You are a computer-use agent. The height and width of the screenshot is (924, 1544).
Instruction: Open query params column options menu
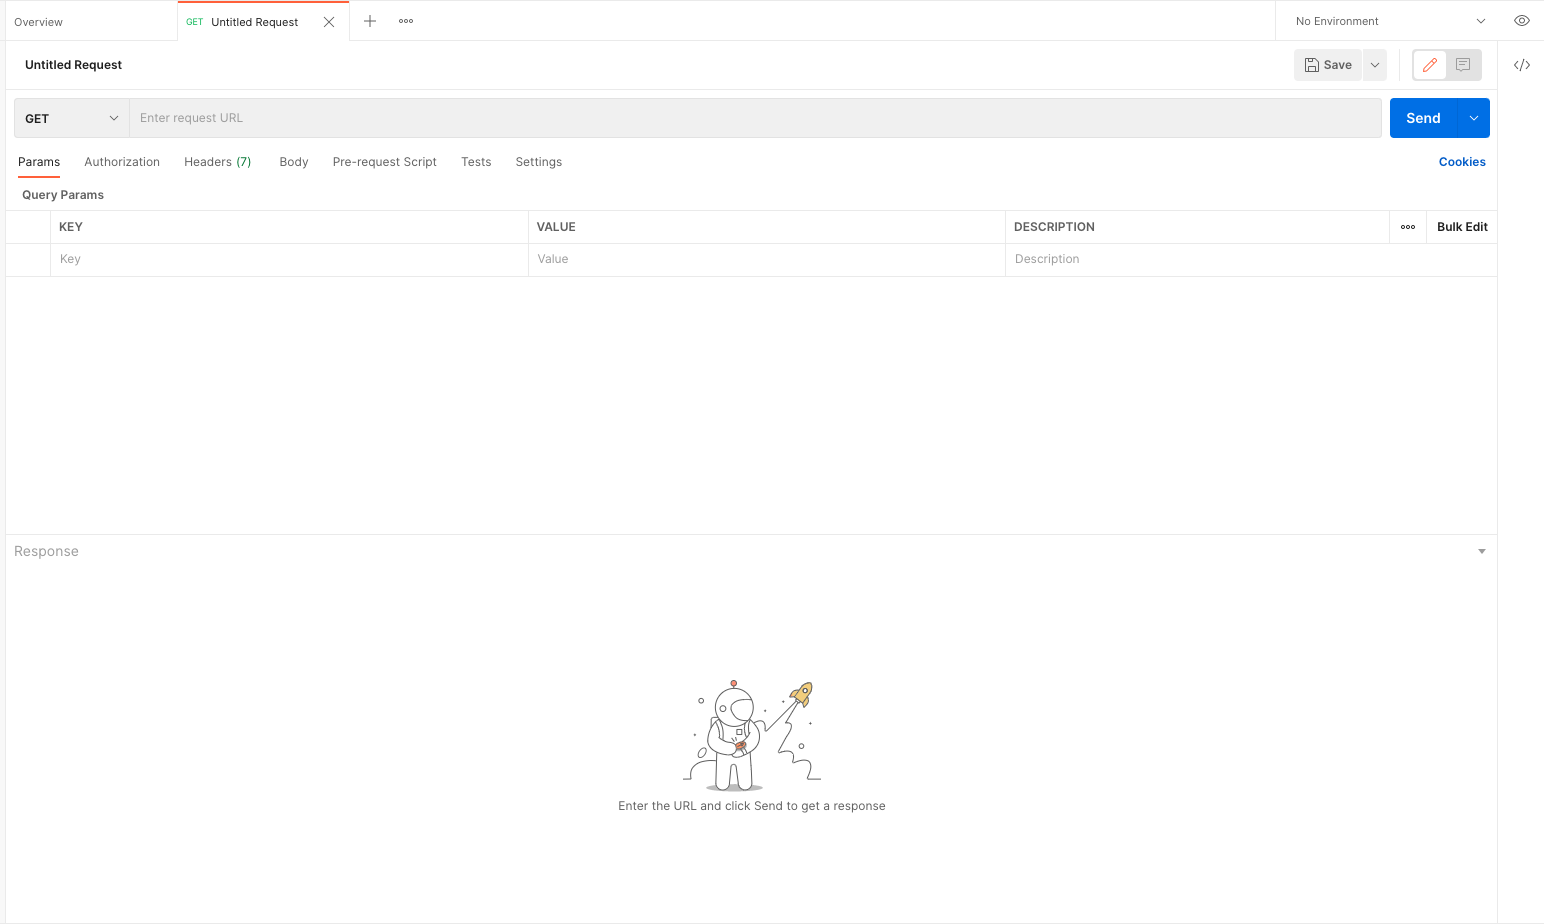[x=1408, y=227]
